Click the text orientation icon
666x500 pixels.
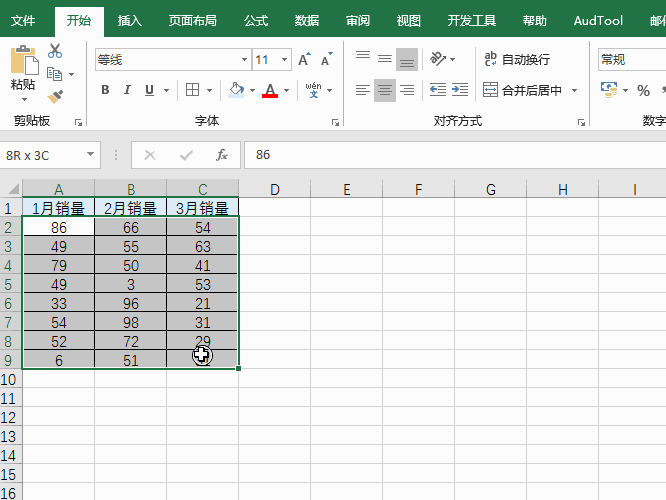437,59
